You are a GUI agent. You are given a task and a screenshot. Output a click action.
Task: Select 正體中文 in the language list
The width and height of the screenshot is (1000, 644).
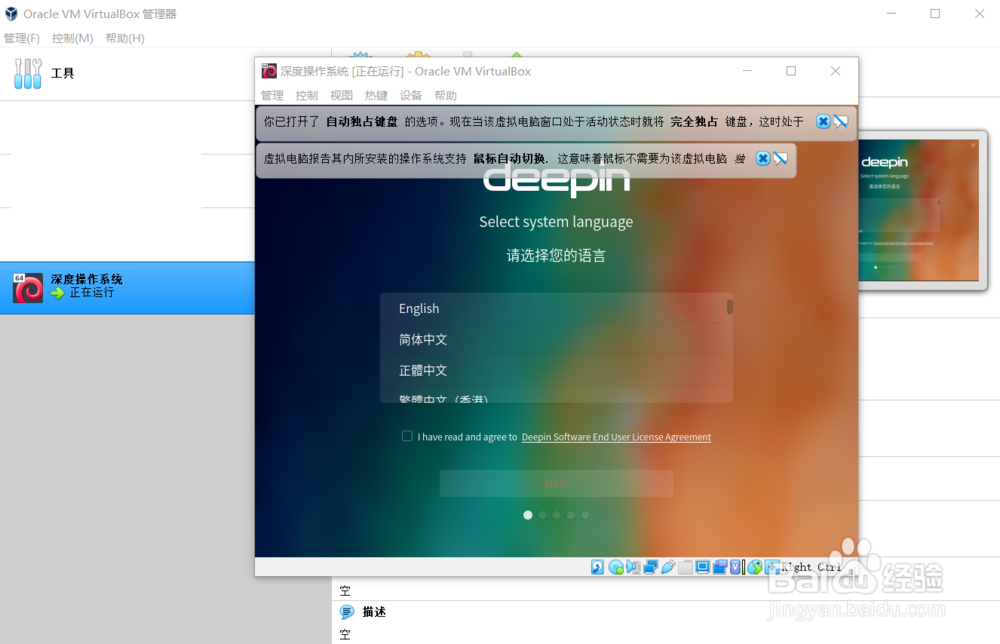coord(554,370)
